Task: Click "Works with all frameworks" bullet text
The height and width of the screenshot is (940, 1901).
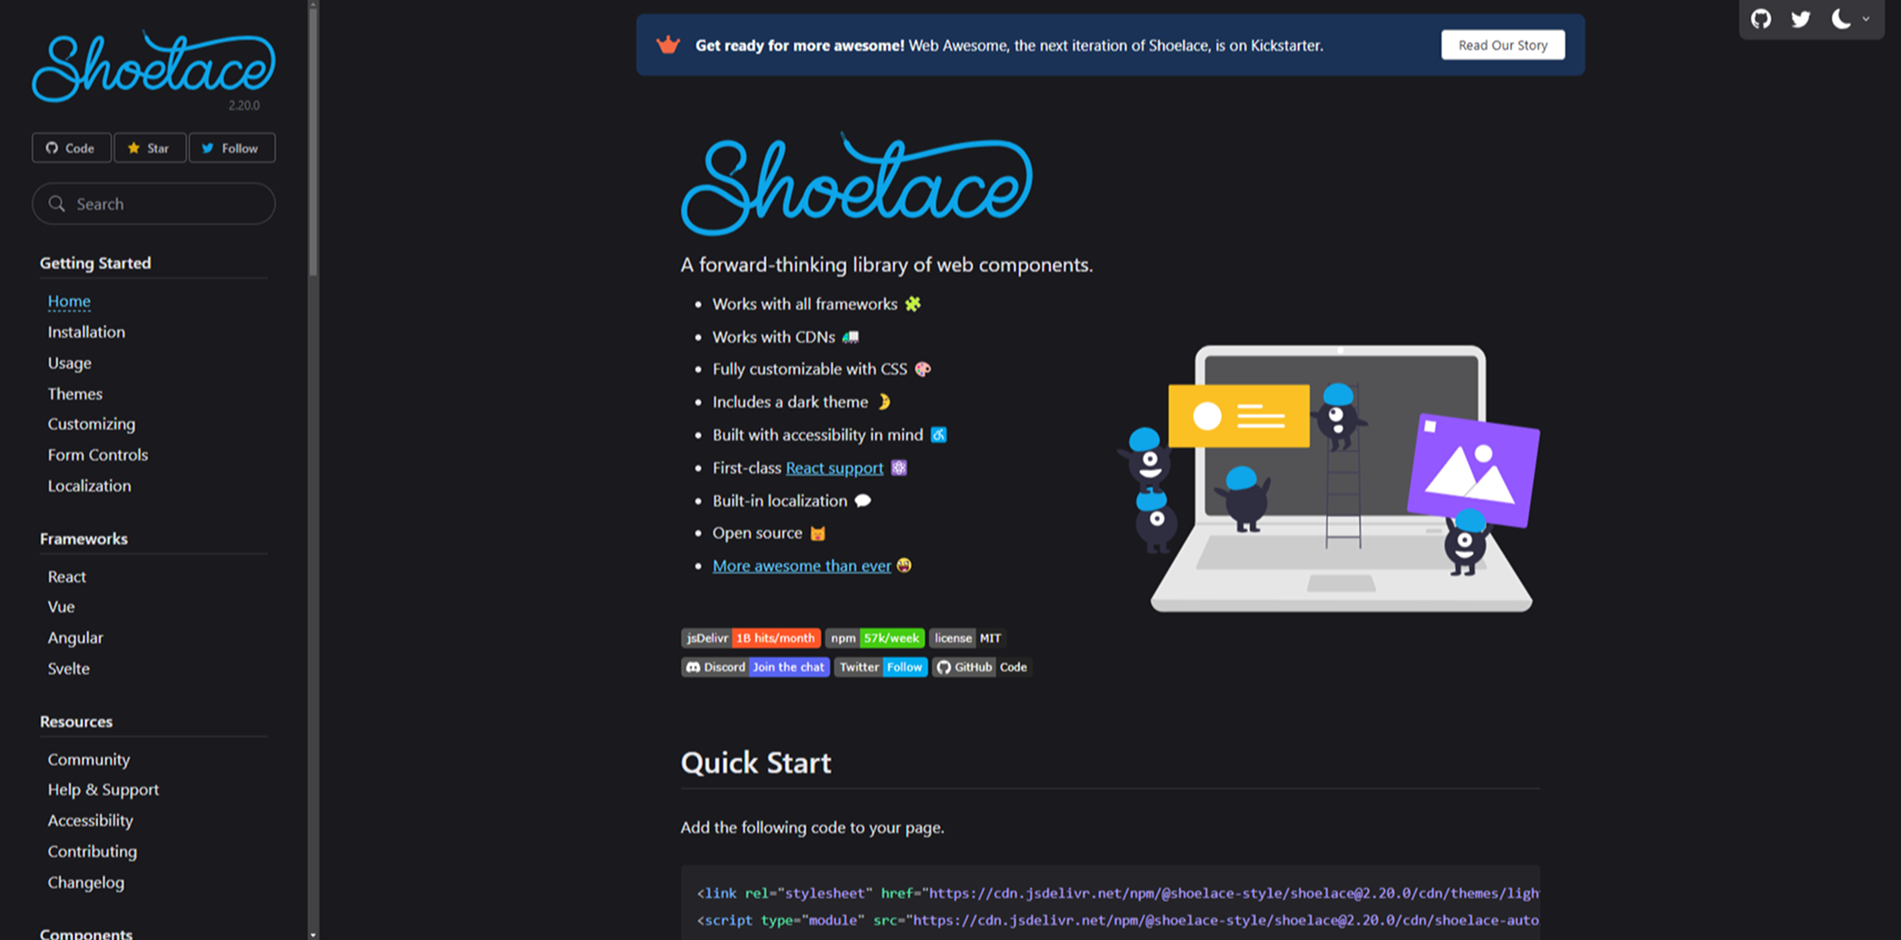Action: point(805,304)
